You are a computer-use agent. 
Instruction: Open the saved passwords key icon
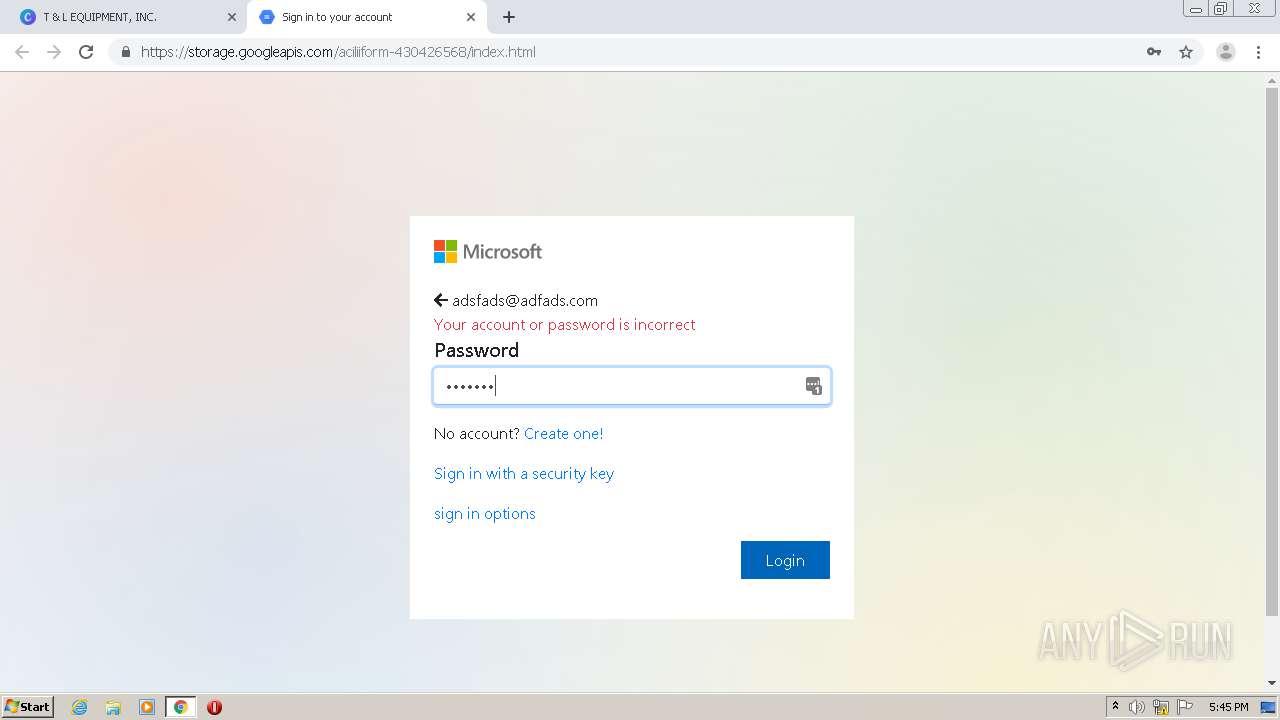(x=1154, y=52)
